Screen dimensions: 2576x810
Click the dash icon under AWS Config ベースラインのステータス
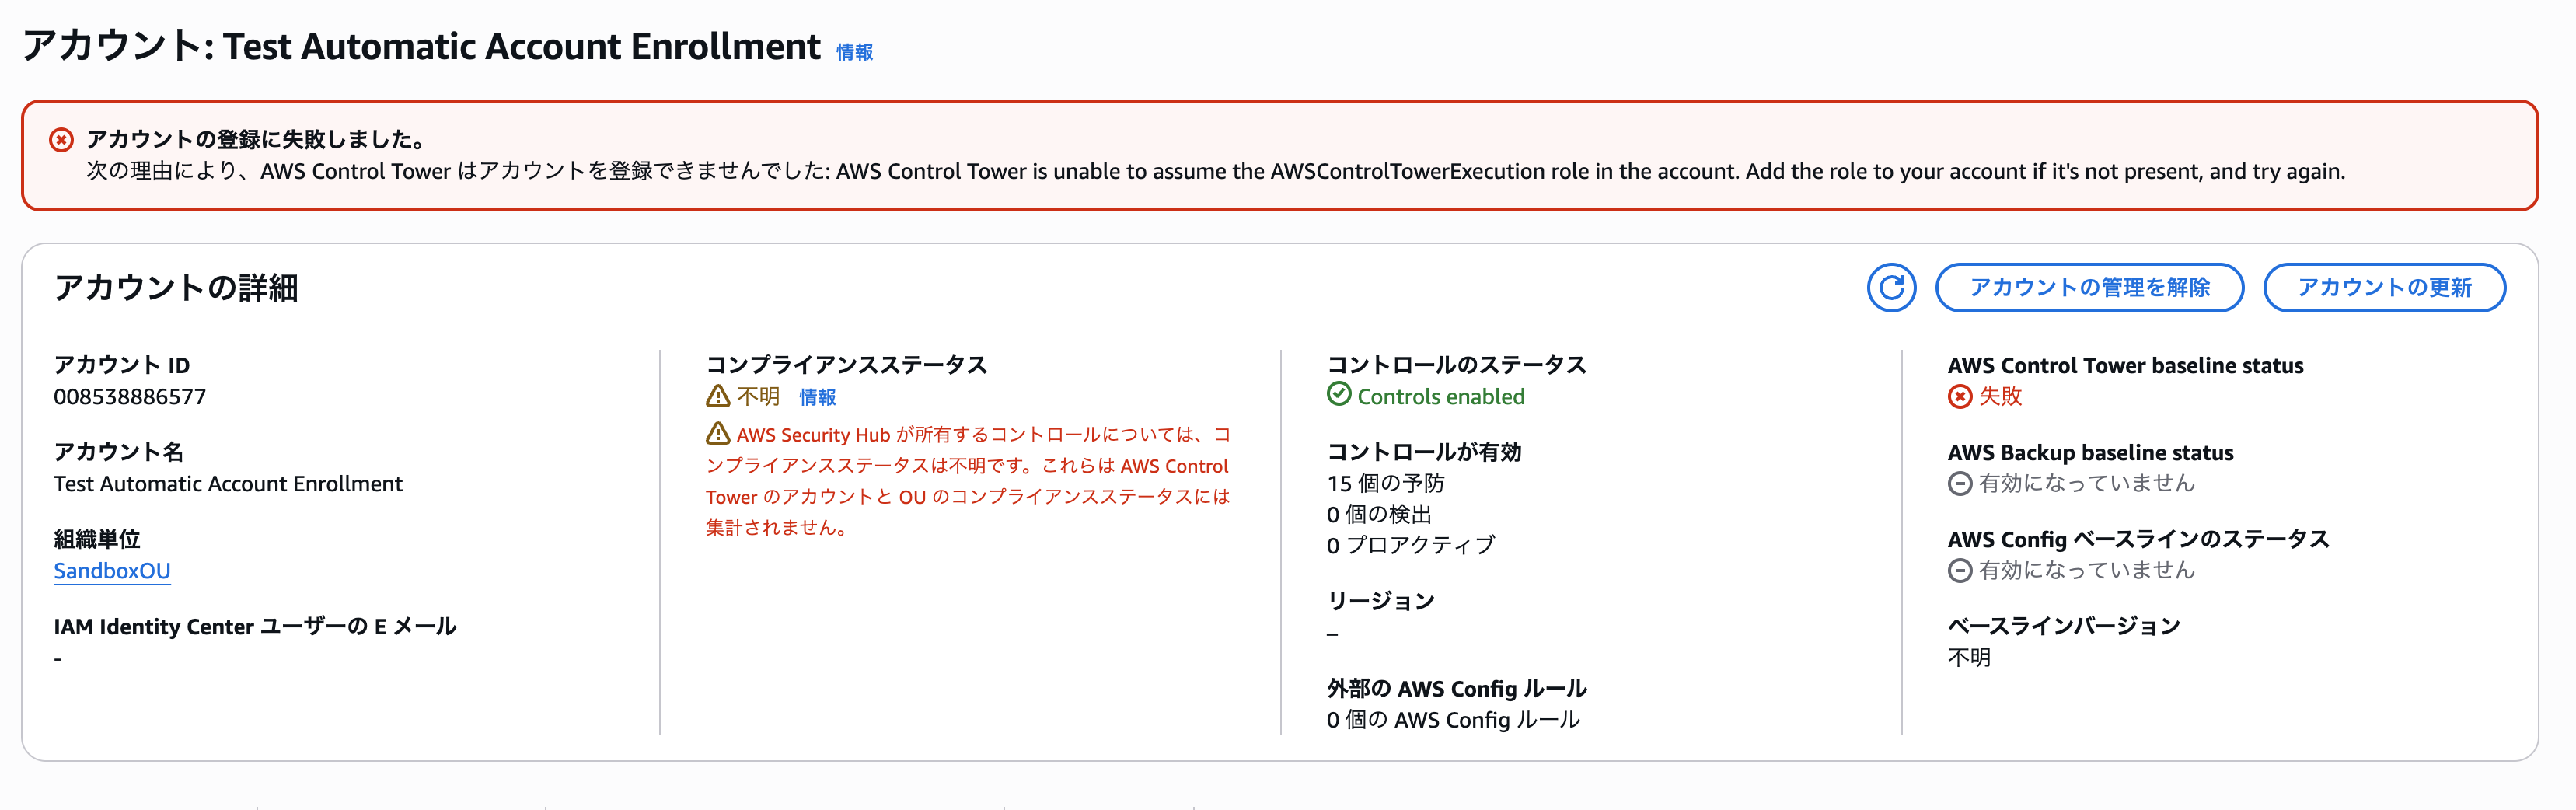[1963, 570]
